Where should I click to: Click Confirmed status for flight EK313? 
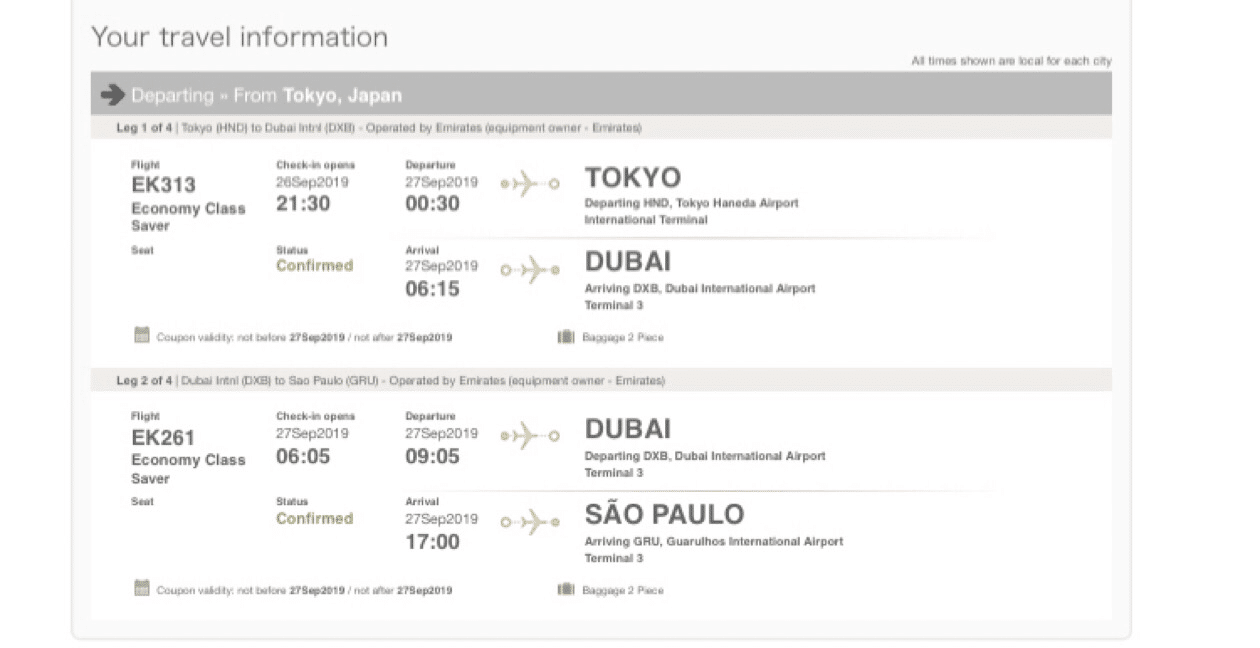pos(315,266)
